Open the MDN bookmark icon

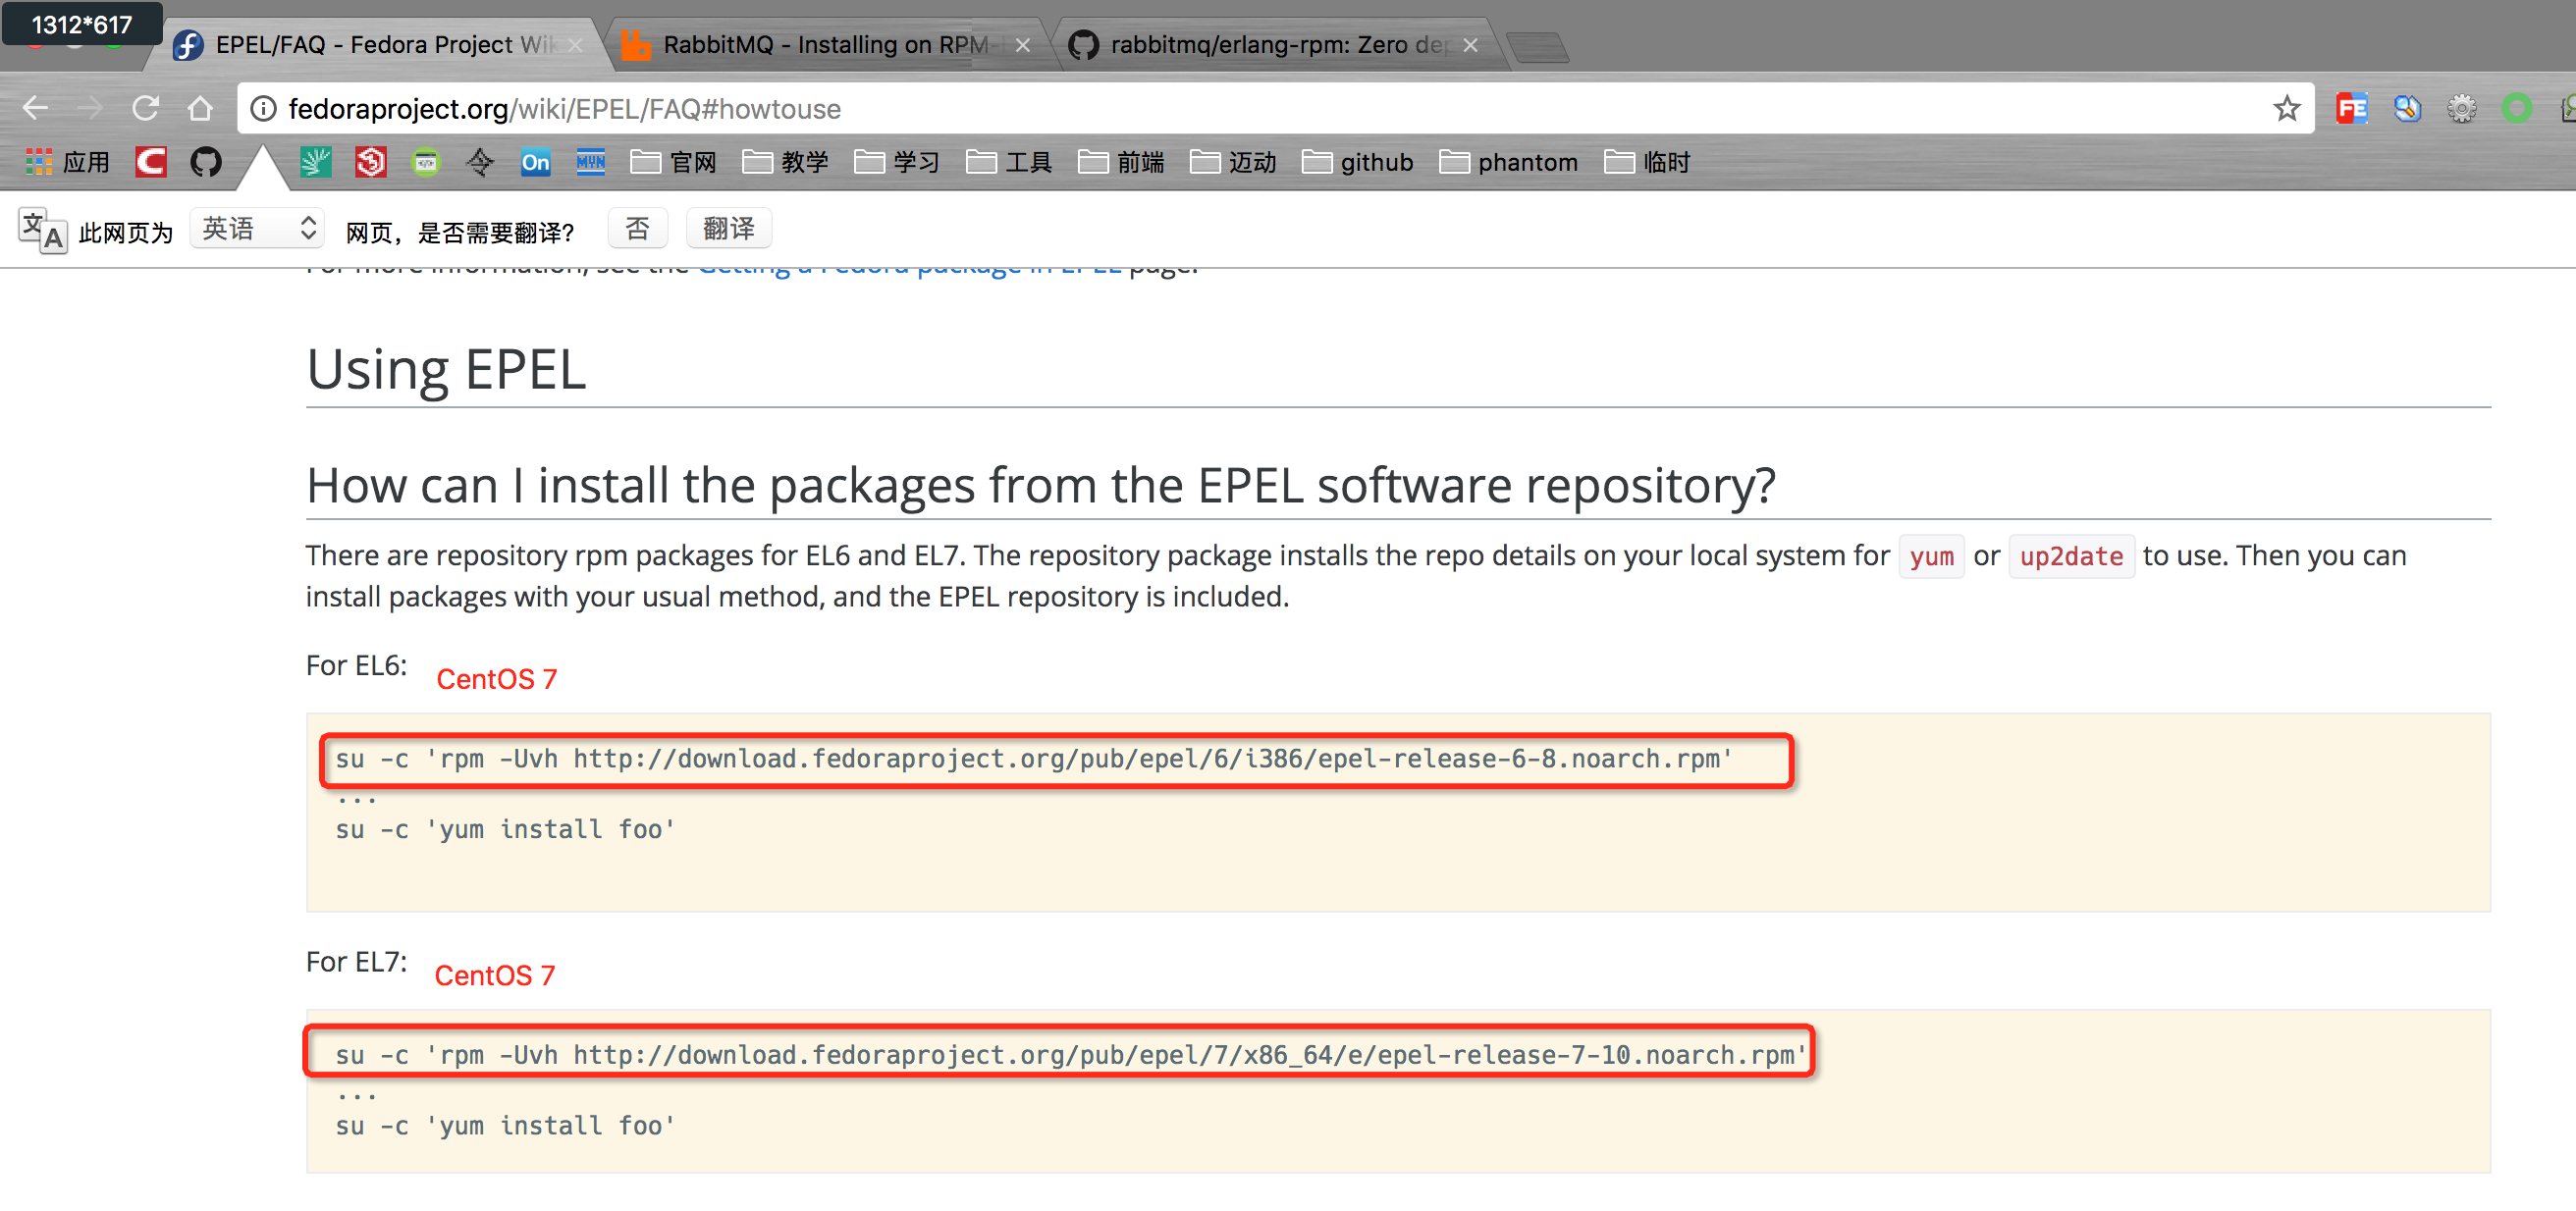point(590,162)
